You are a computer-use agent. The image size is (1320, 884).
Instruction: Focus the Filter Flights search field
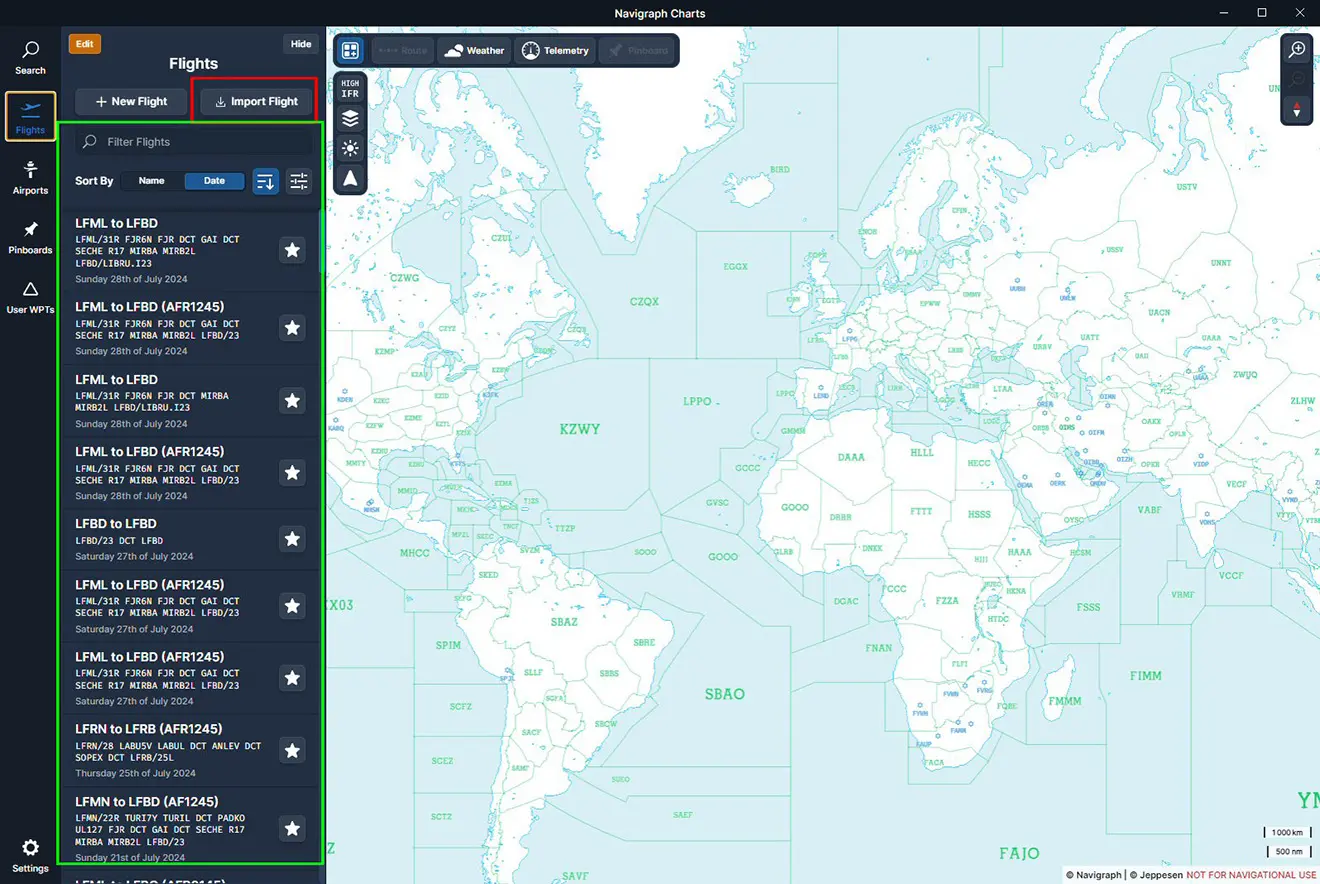point(194,142)
